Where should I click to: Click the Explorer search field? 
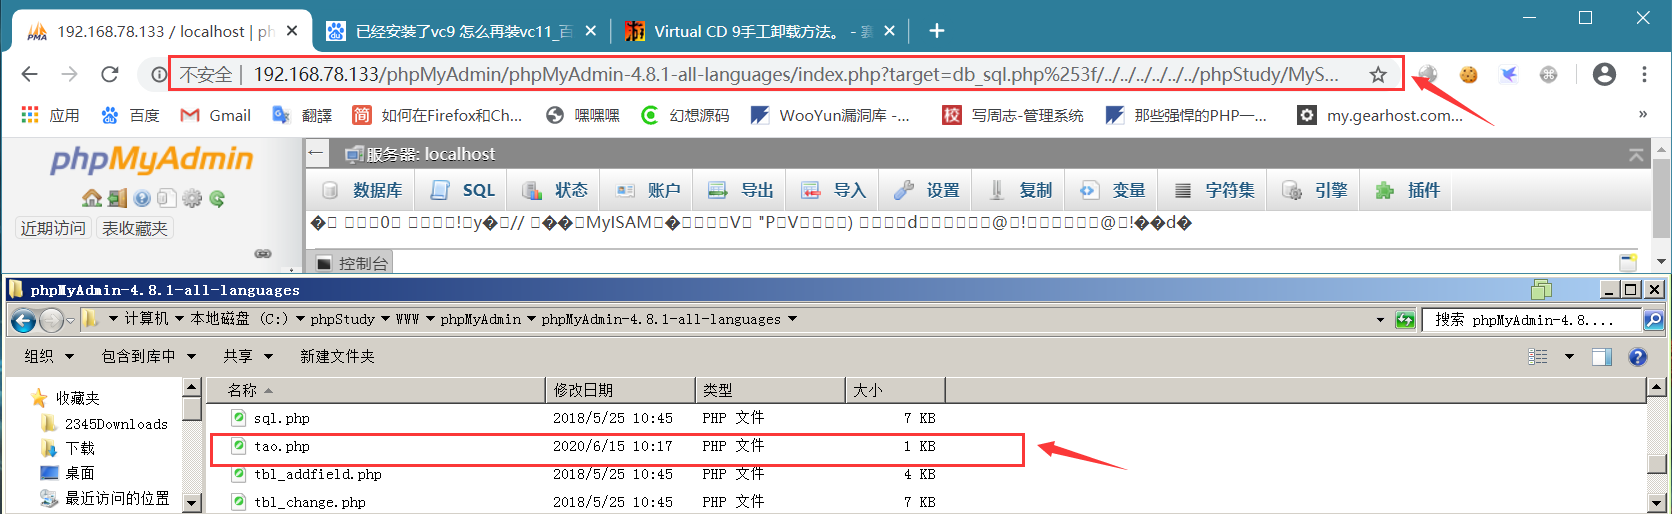pos(1533,320)
